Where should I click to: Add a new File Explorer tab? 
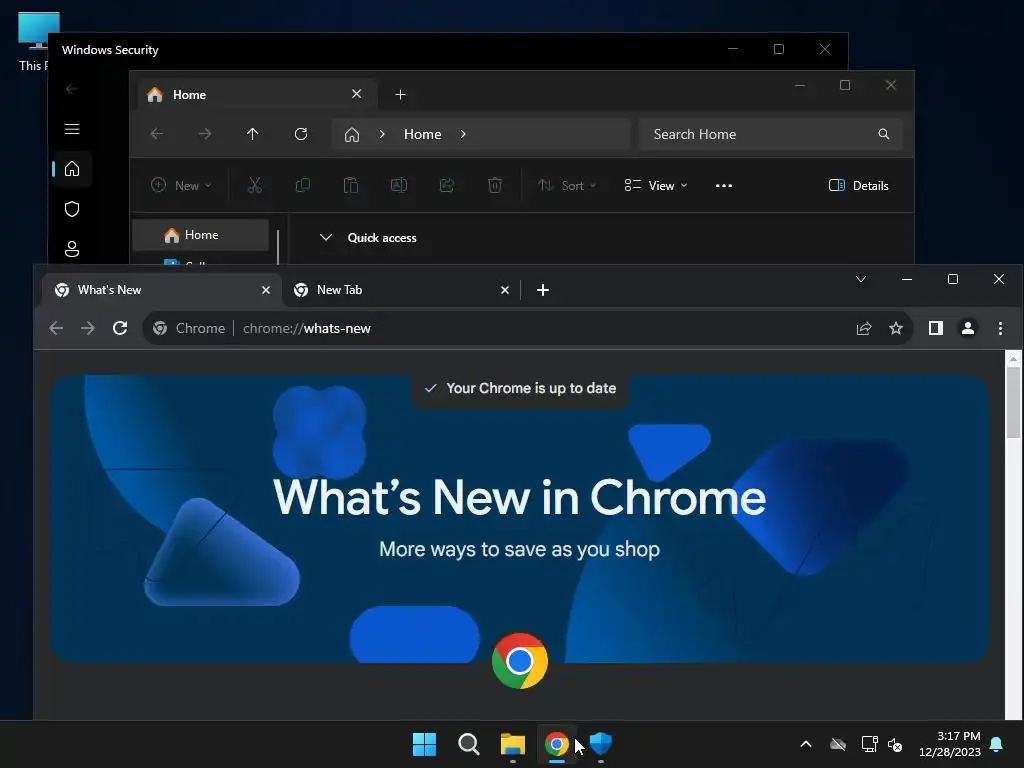[400, 95]
